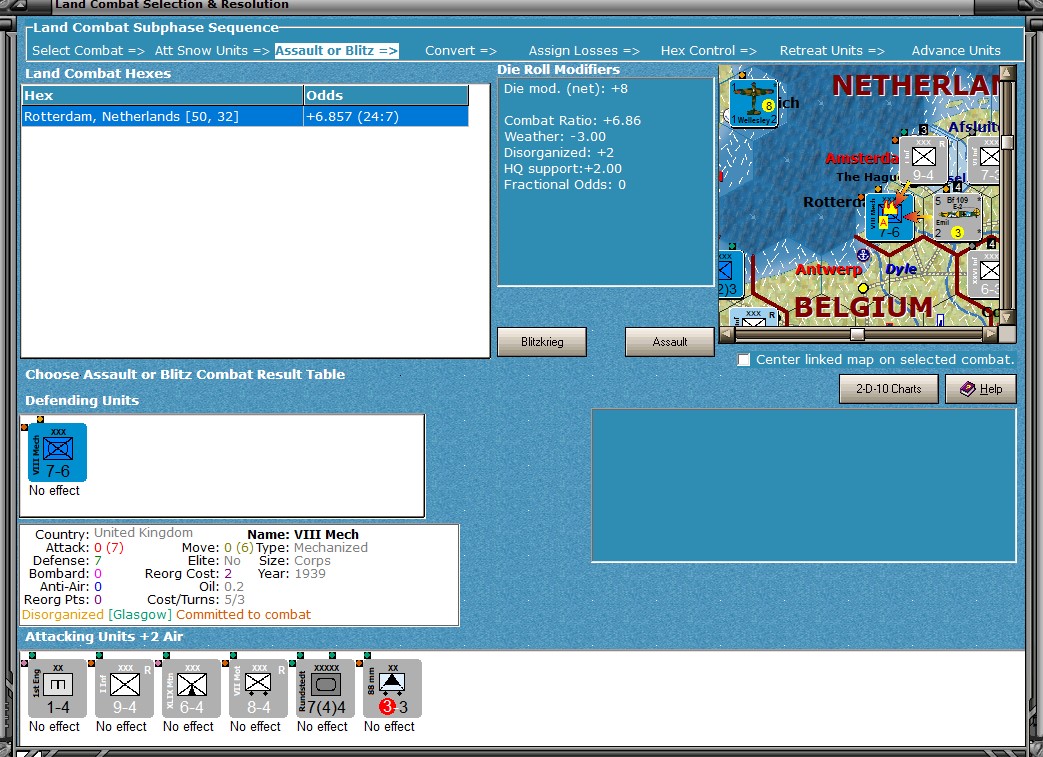Click the map vertical scrollbar thumb

(1007, 142)
